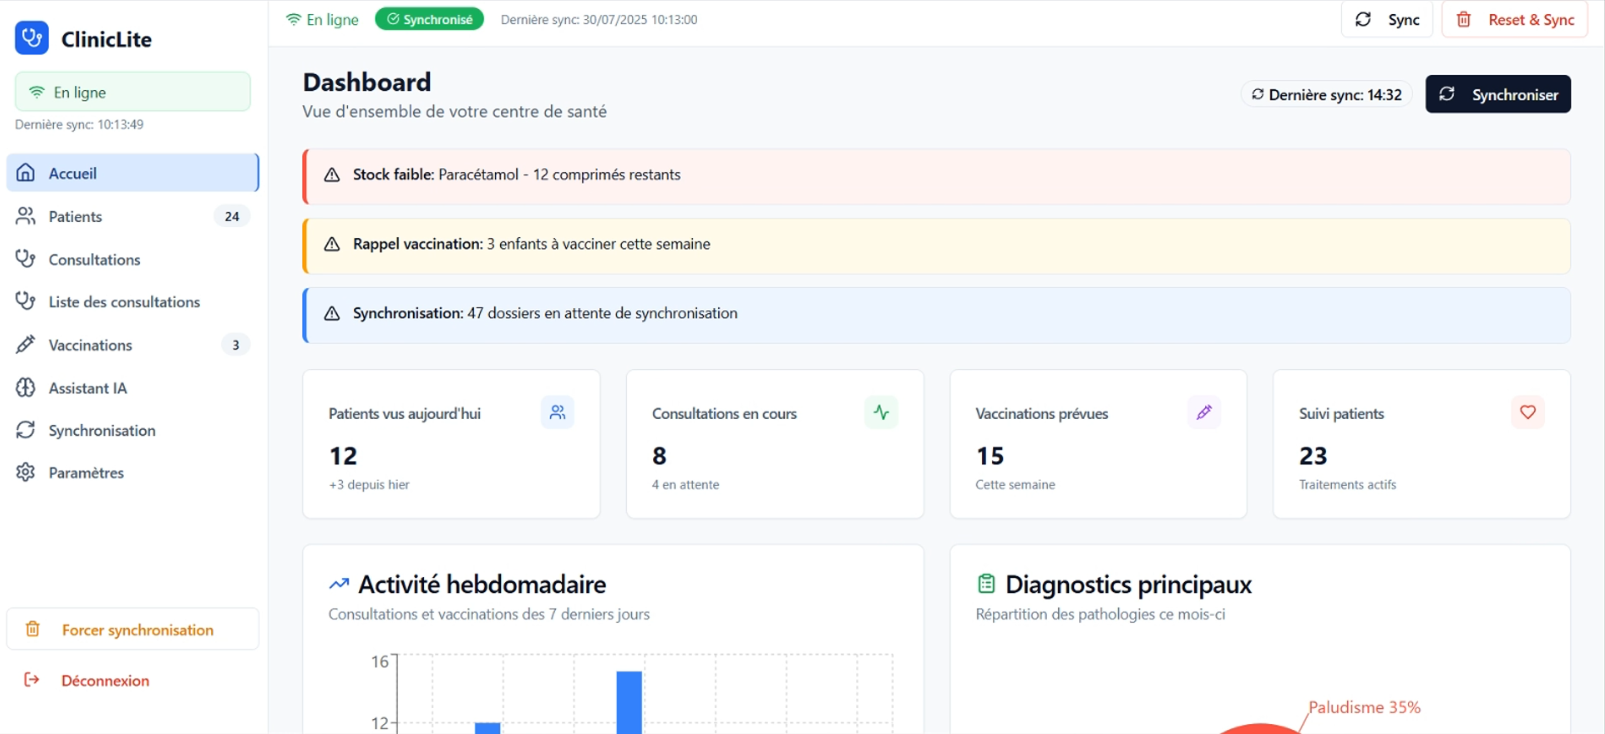
Task: Click the number 12 on Patients vus card
Action: coord(343,456)
